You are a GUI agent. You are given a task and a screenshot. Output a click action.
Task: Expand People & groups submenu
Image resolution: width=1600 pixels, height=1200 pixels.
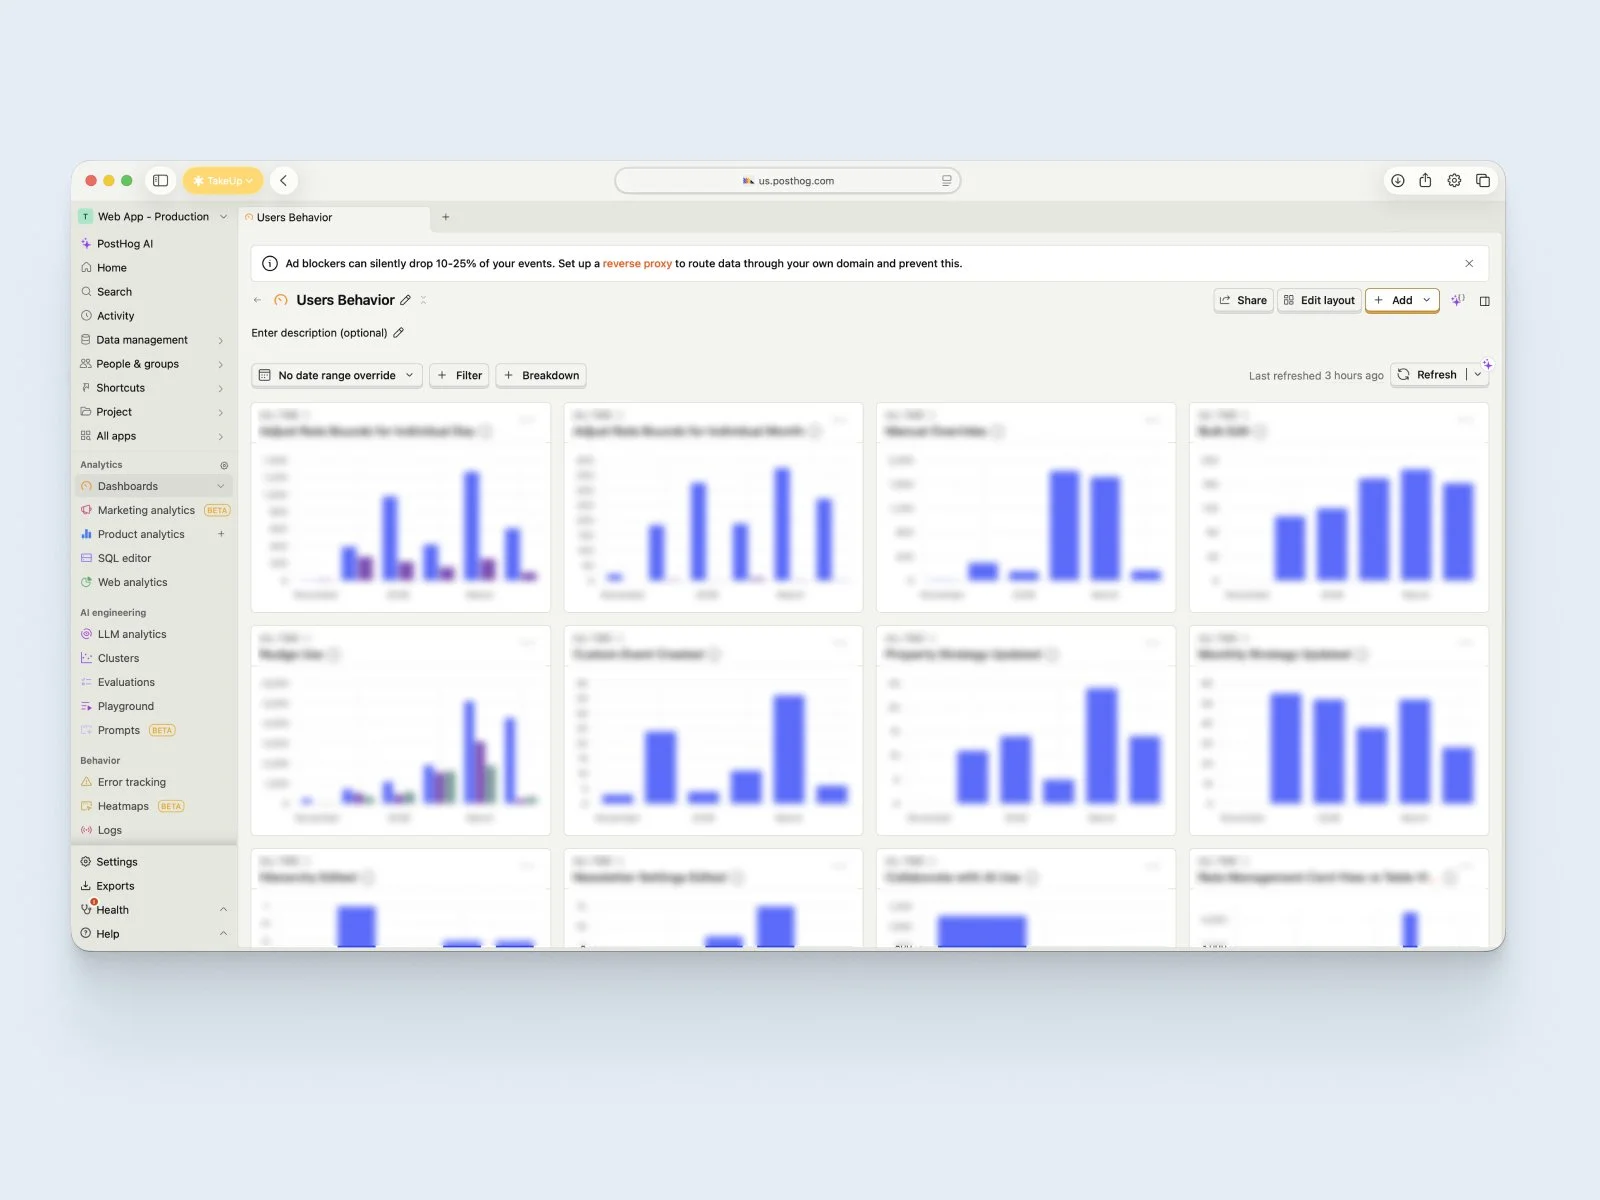click(x=221, y=364)
